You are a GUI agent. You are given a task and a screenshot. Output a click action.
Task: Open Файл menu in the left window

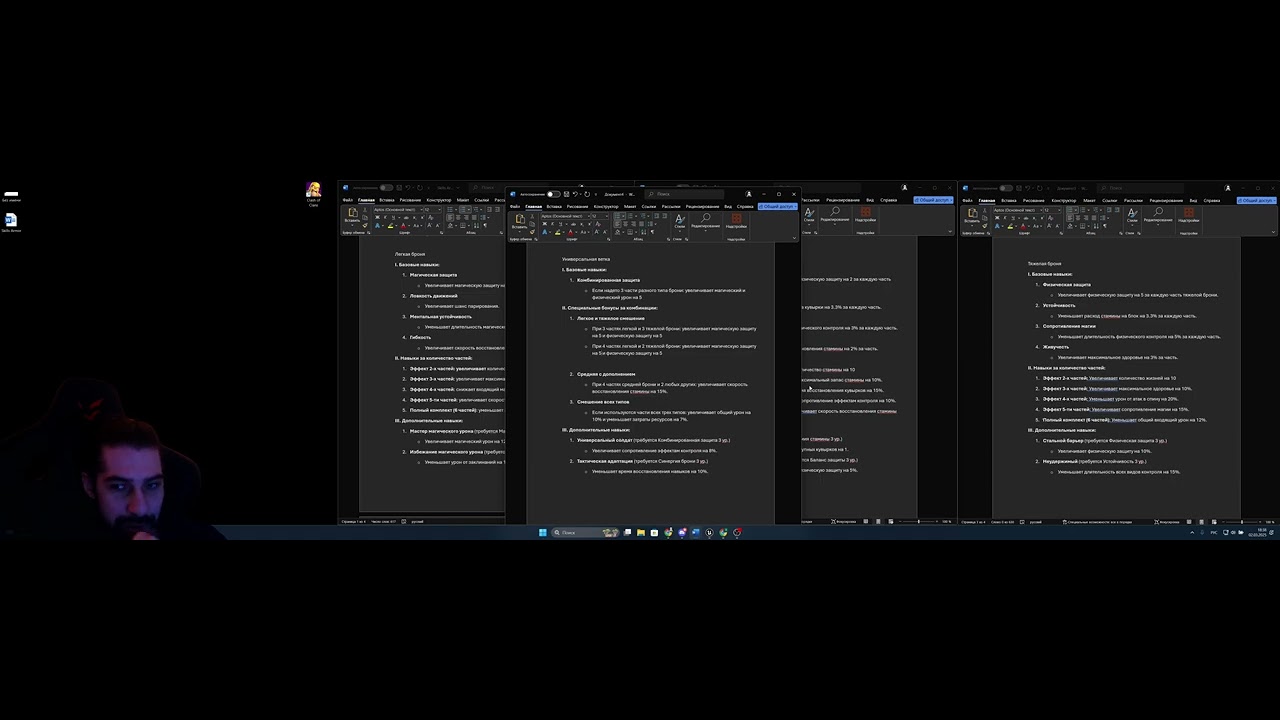pos(348,200)
